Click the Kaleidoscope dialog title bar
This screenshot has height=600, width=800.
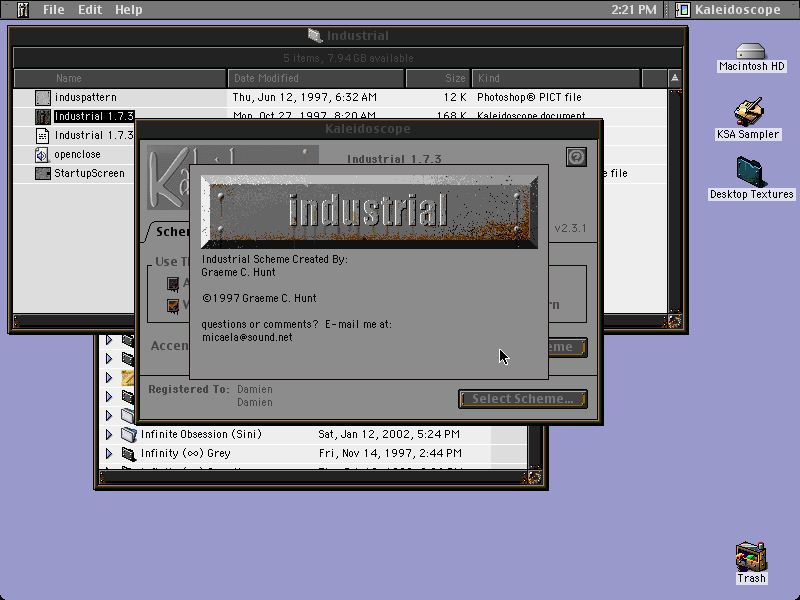tap(368, 129)
